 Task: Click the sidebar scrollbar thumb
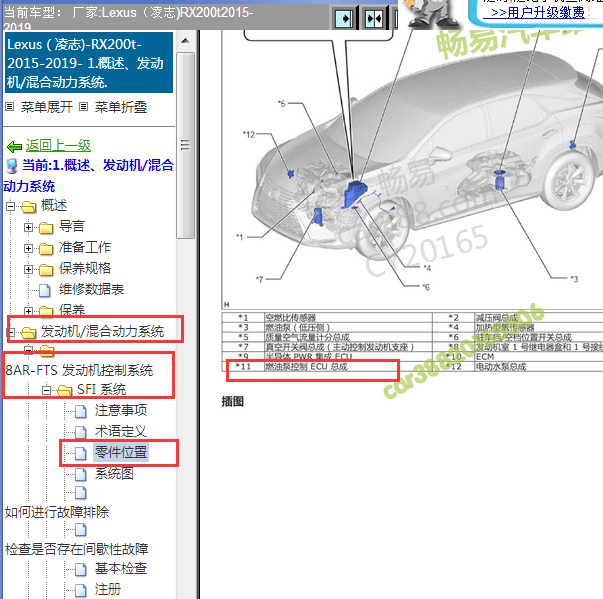point(185,145)
